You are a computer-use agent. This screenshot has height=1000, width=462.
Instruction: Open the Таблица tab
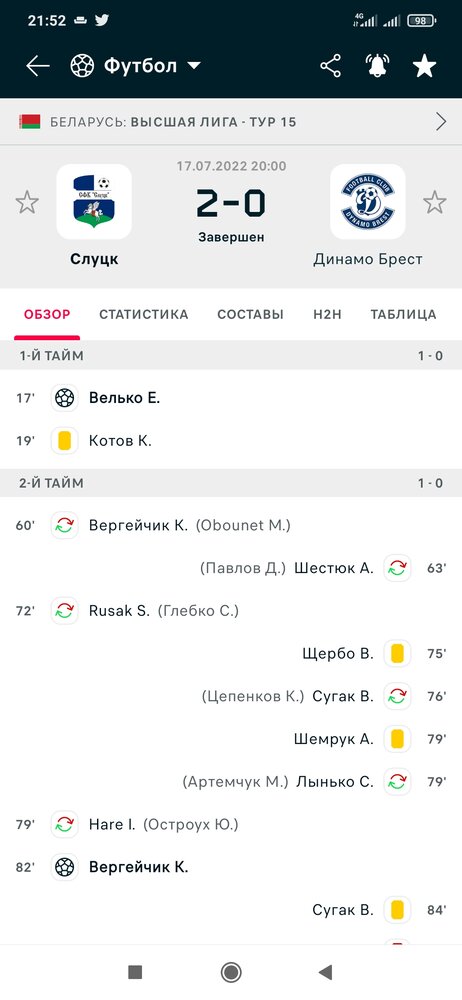(403, 314)
